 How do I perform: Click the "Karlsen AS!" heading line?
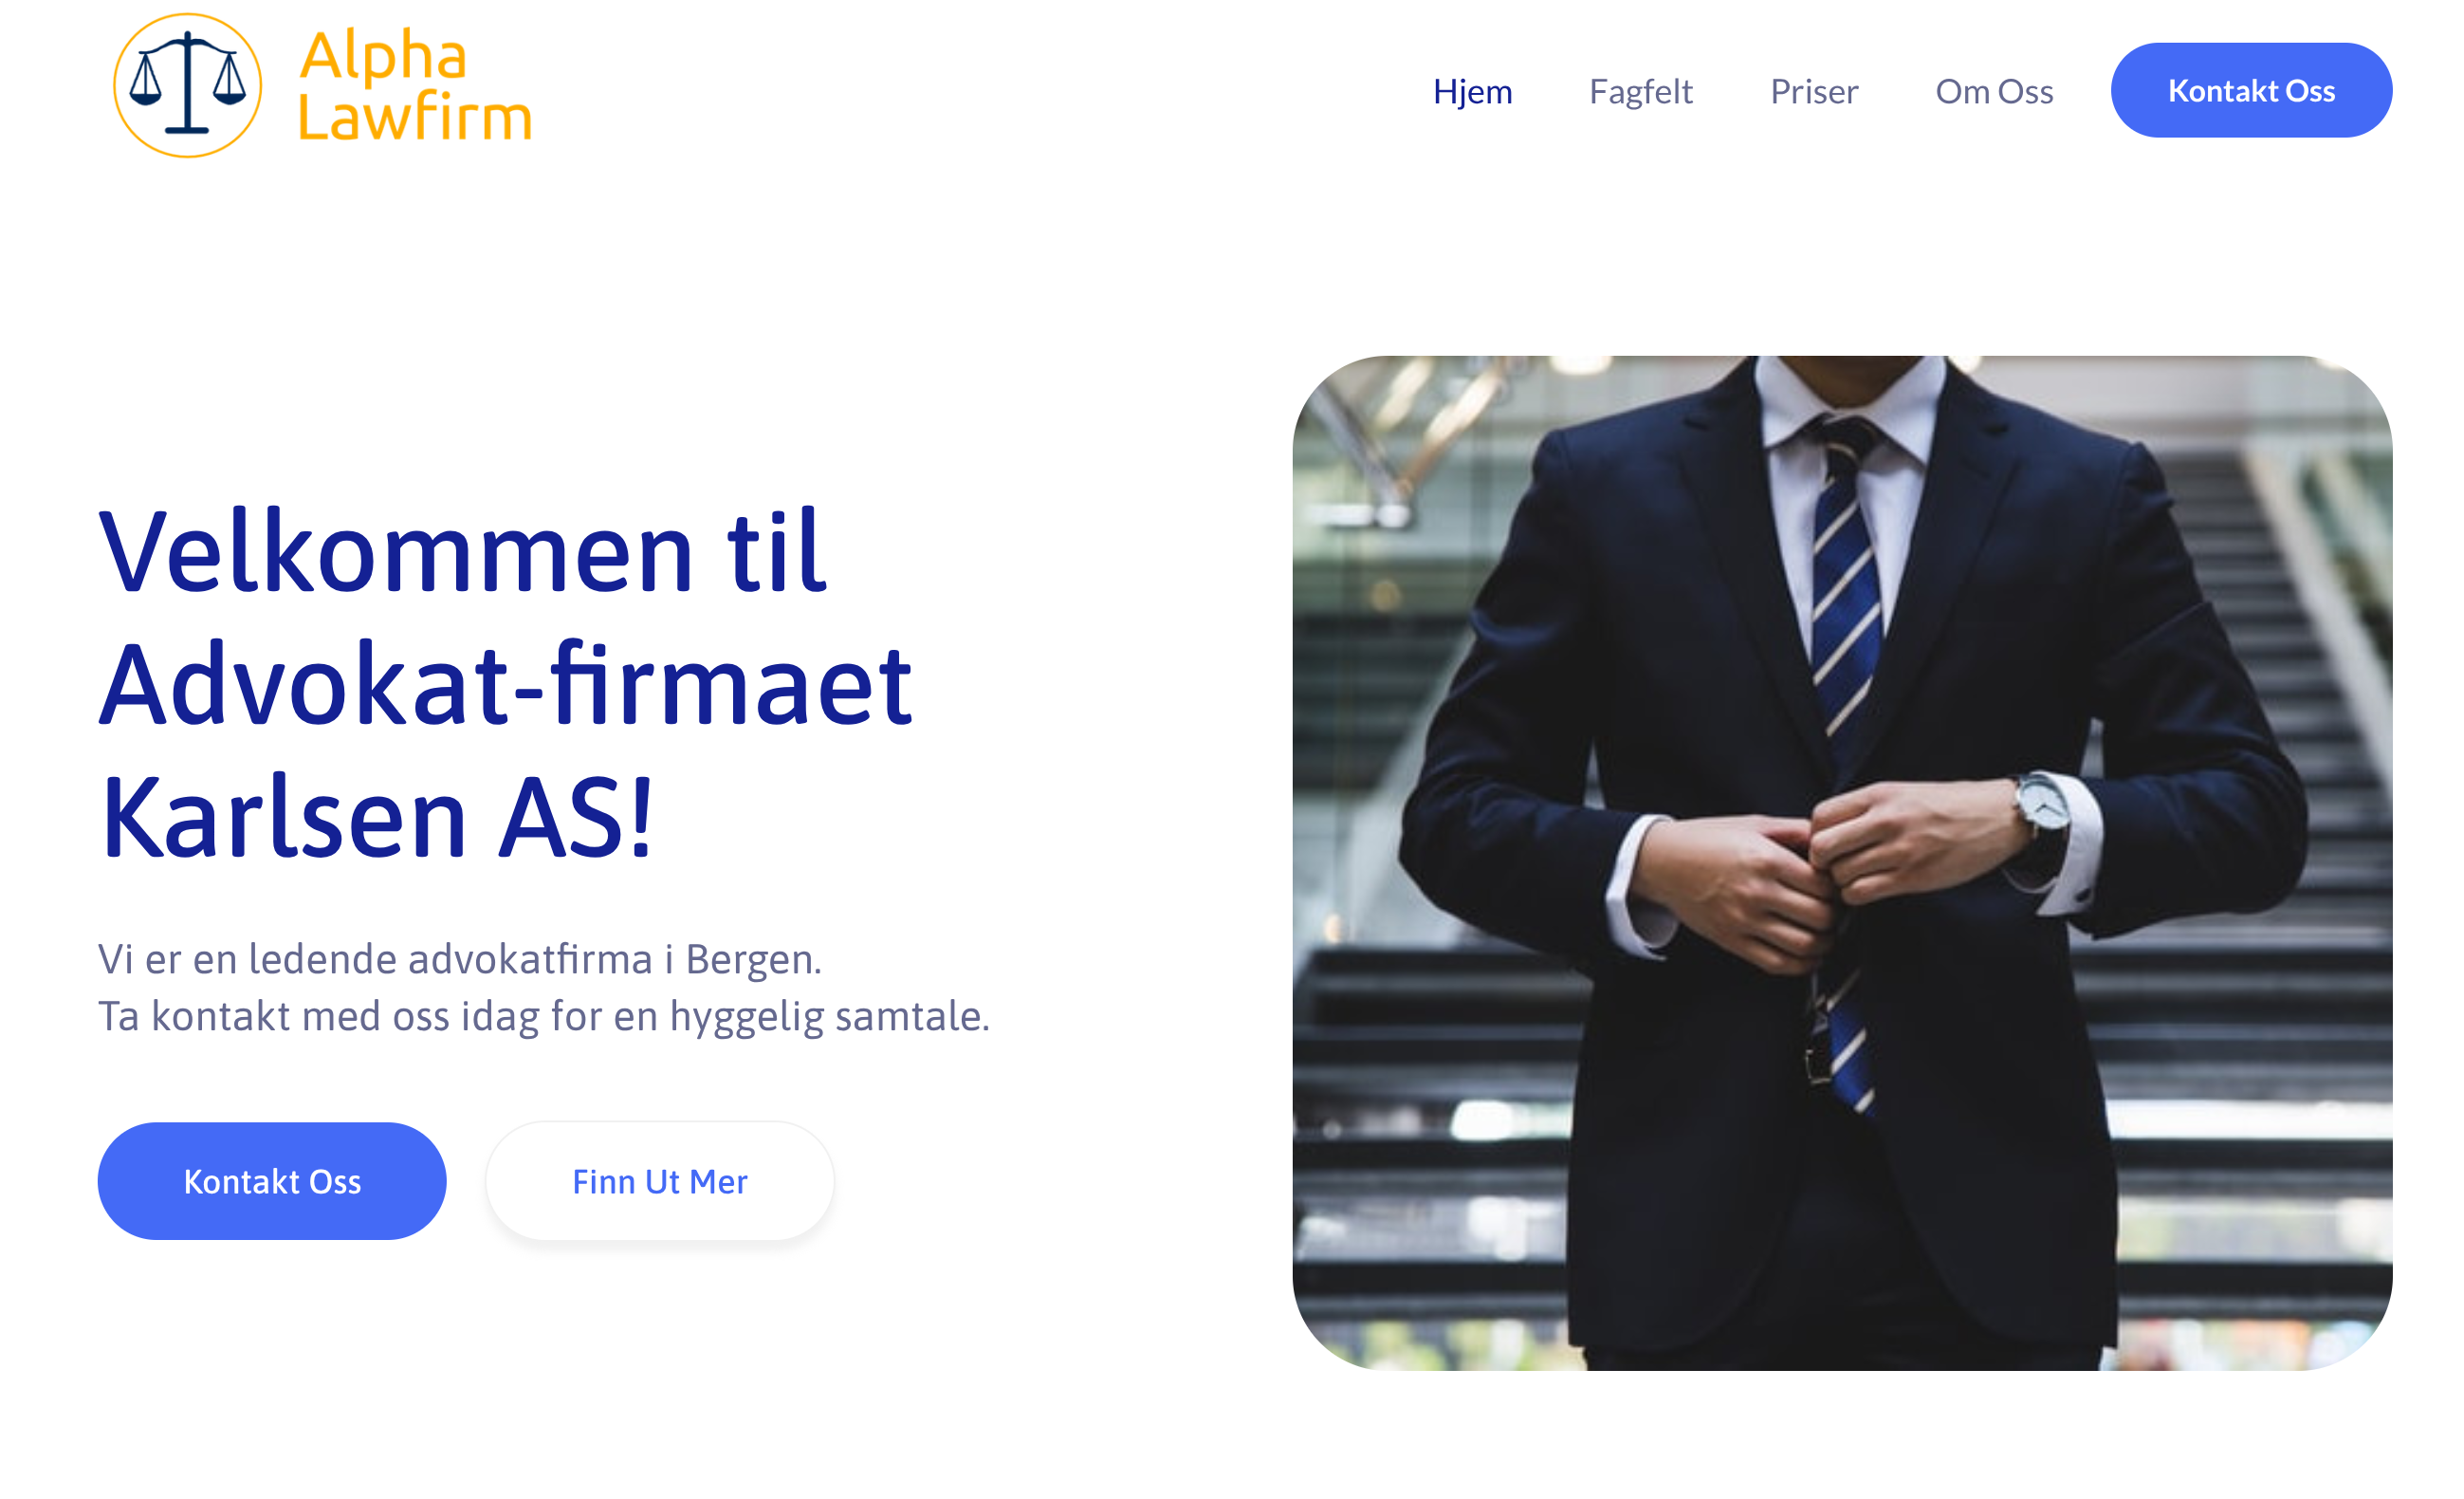point(377,817)
